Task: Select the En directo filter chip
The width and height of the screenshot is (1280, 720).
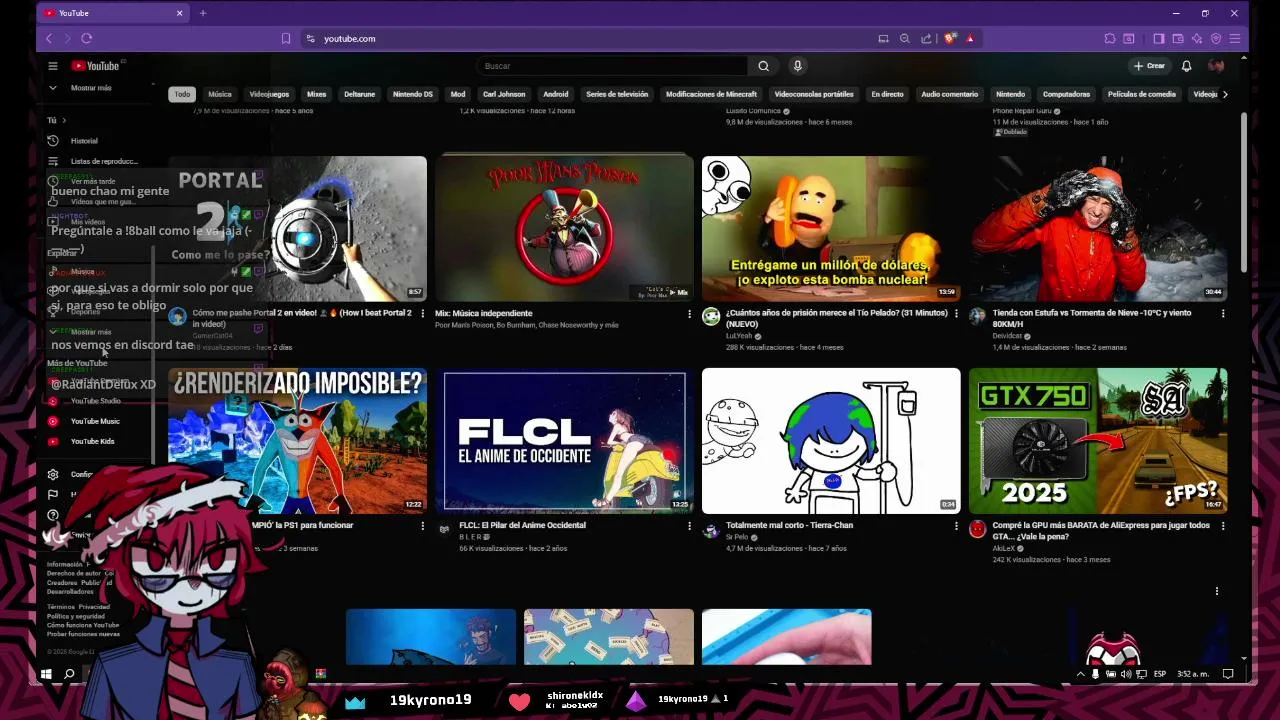Action: tap(887, 94)
